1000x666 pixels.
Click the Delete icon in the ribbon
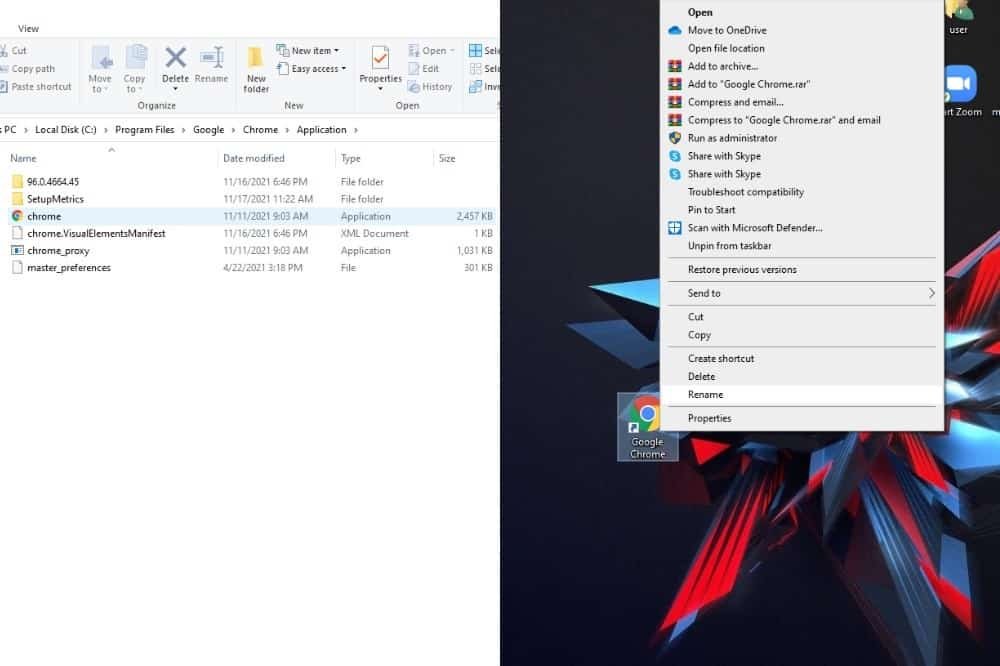175,62
